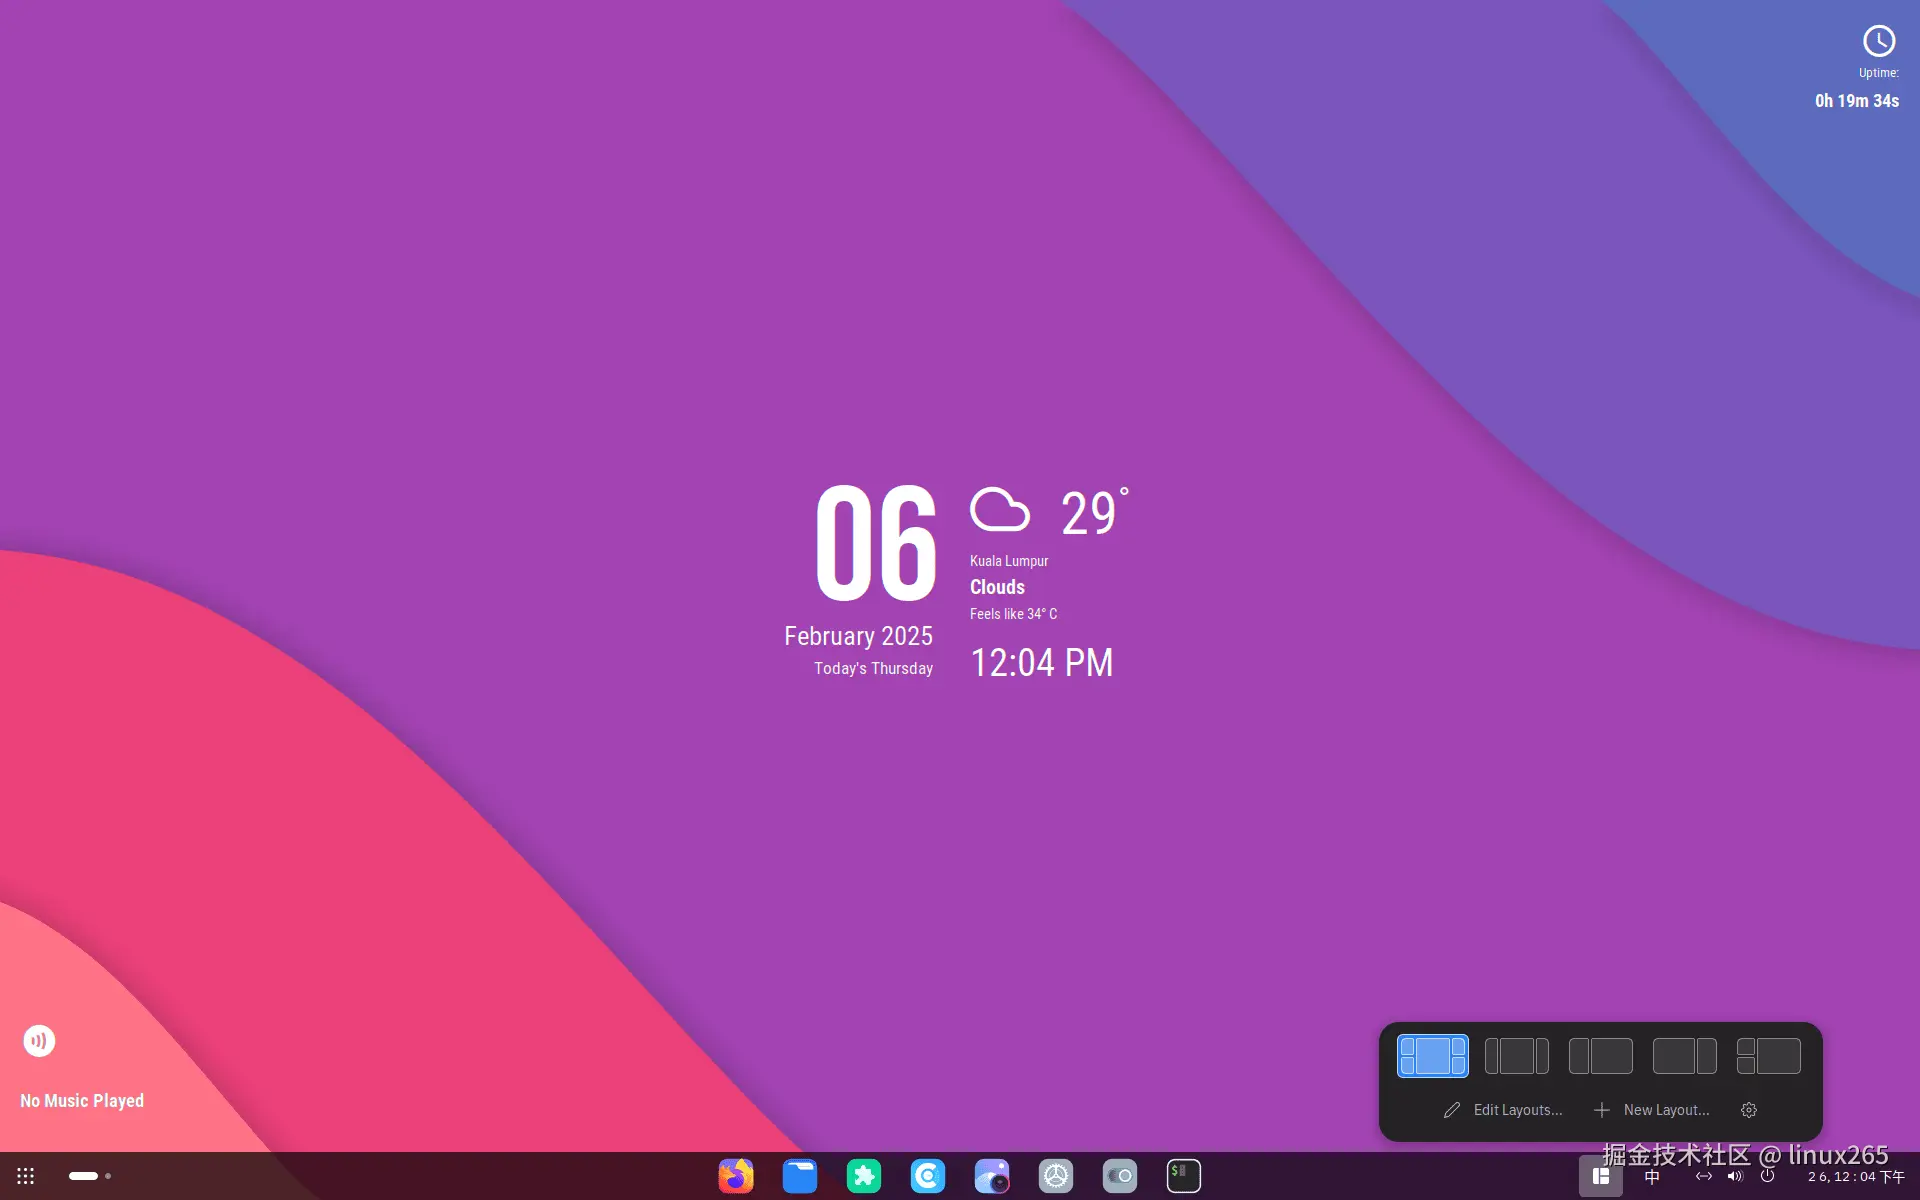Open the Chinese input method indicator
Screen dimensions: 1920x1200
(1652, 1177)
